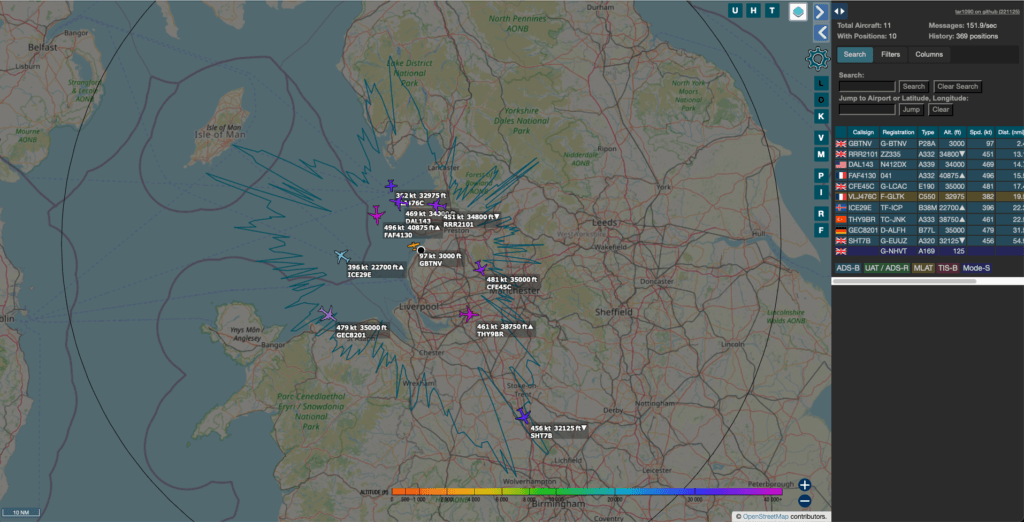The height and width of the screenshot is (522, 1024).
Task: Sort table by Dist. (nmi) column header
Action: pos(1010,132)
